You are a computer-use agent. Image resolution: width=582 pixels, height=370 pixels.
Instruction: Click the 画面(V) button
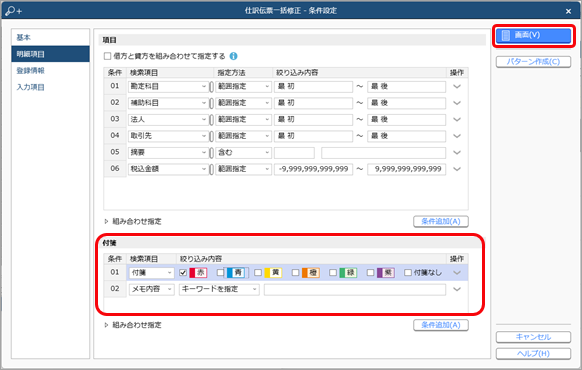[x=533, y=36]
